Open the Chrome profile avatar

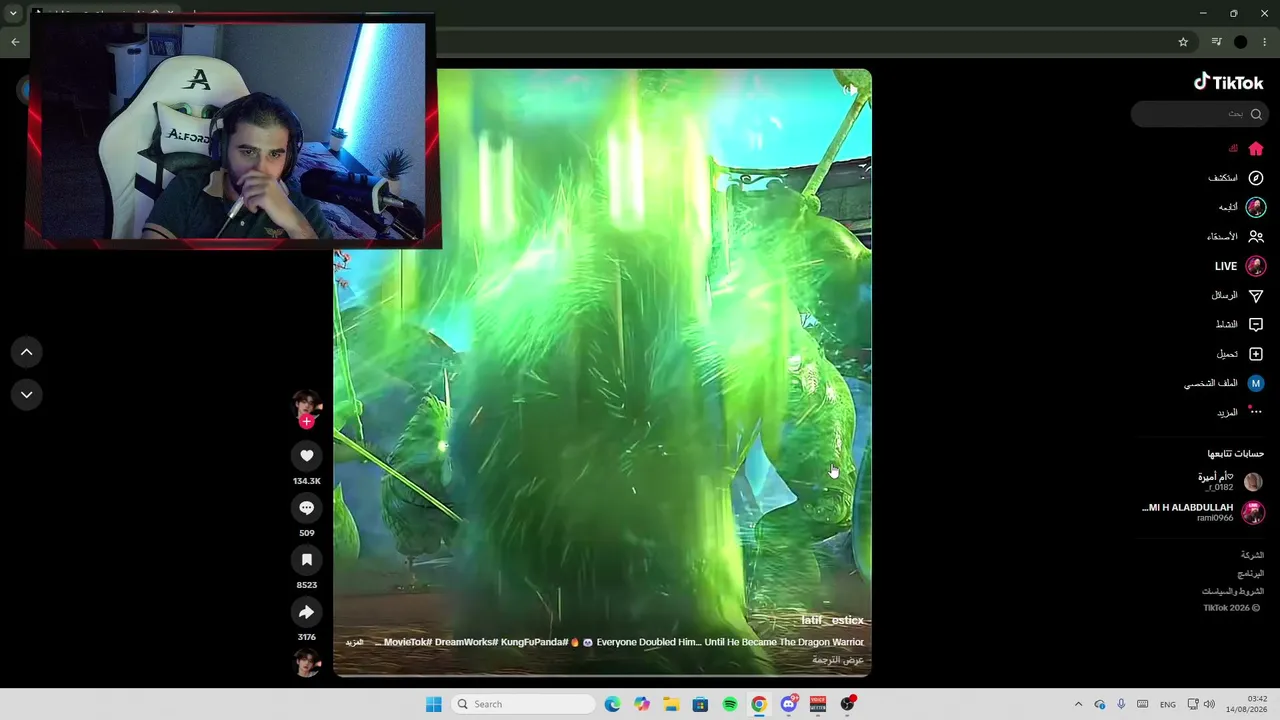[1241, 42]
